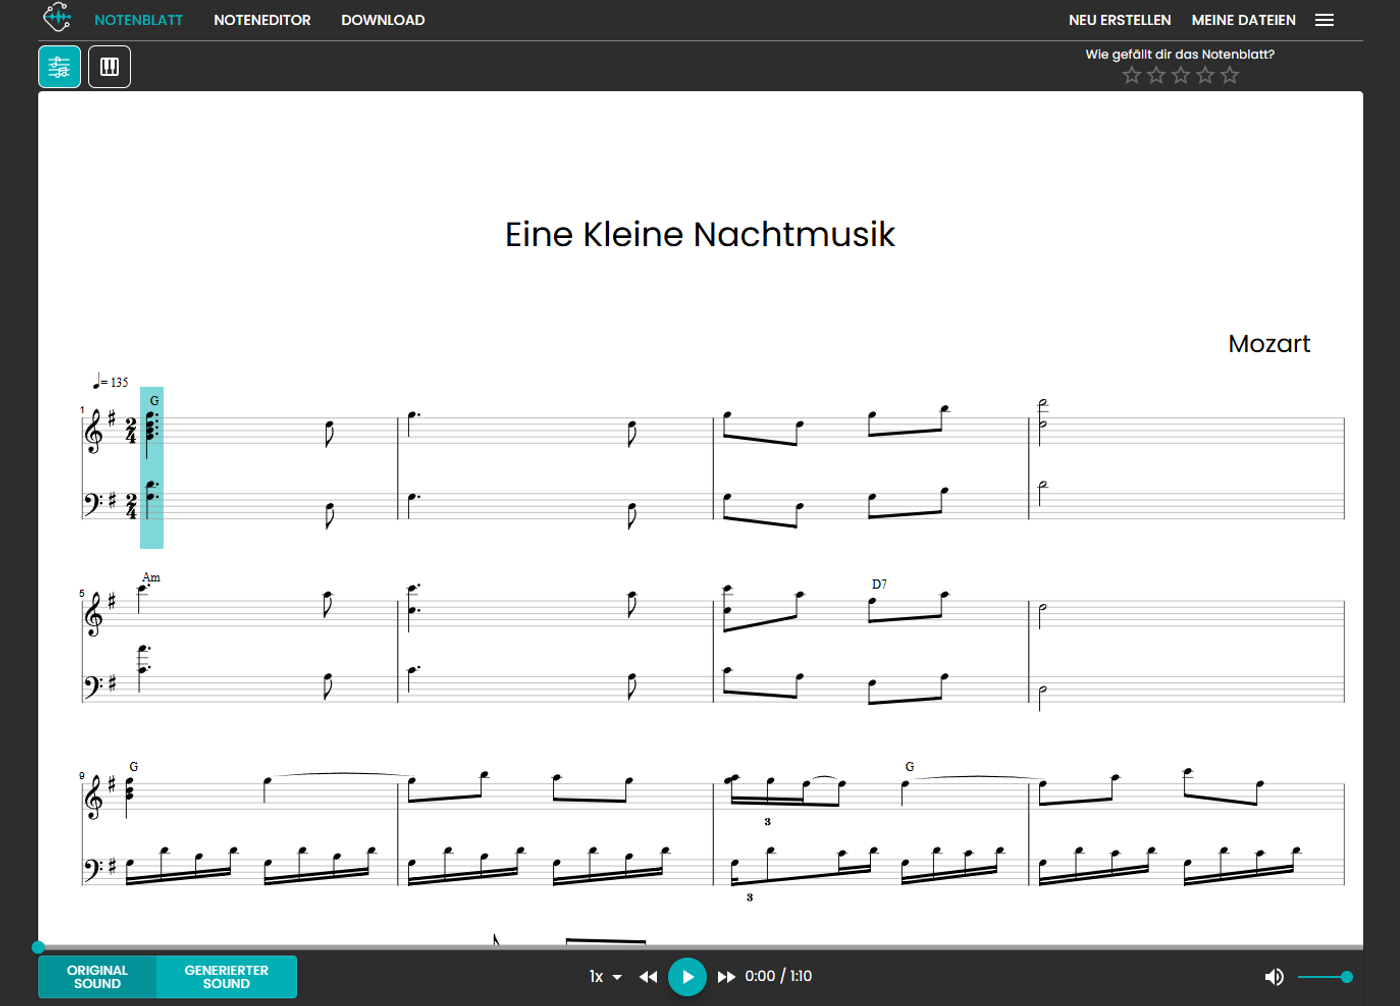Select Original Sound
The image size is (1400, 1006).
(x=97, y=977)
